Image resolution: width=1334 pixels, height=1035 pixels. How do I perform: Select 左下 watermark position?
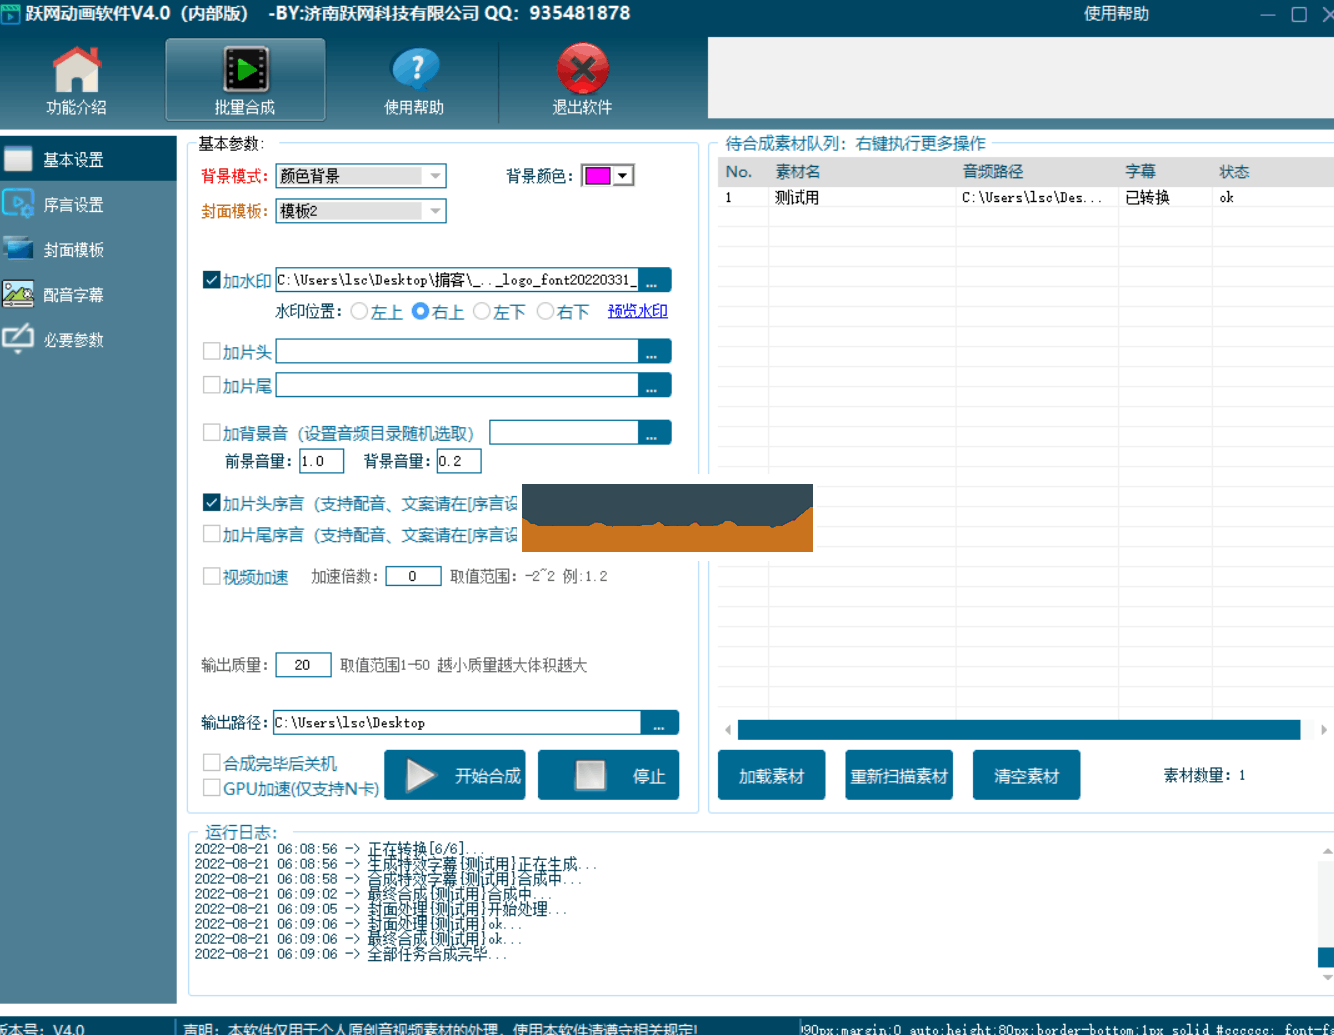click(x=482, y=311)
